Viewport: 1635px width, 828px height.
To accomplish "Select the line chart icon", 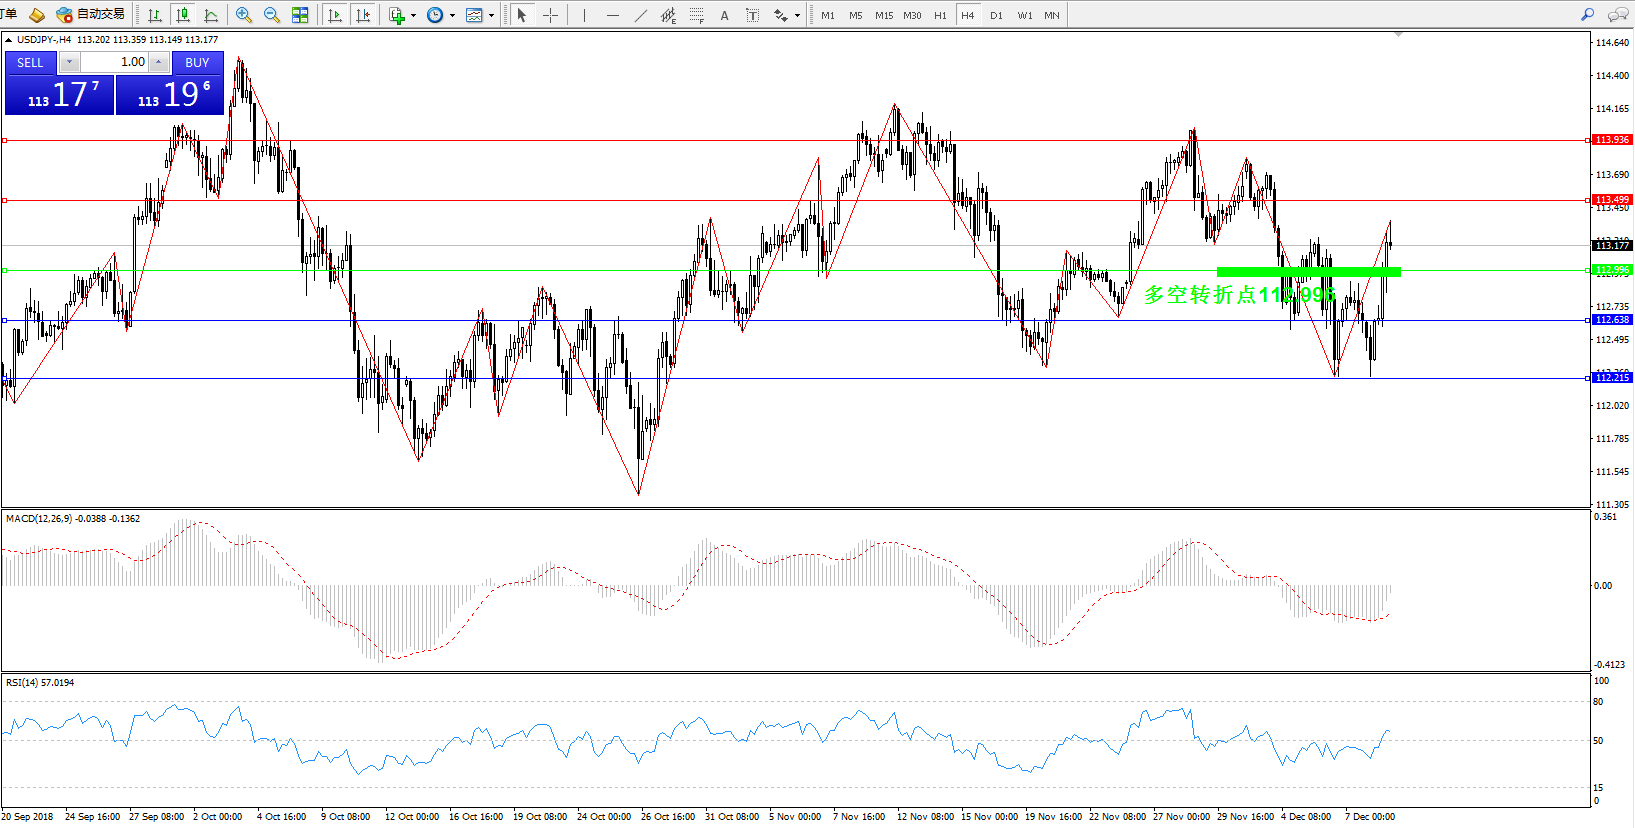I will (x=211, y=15).
